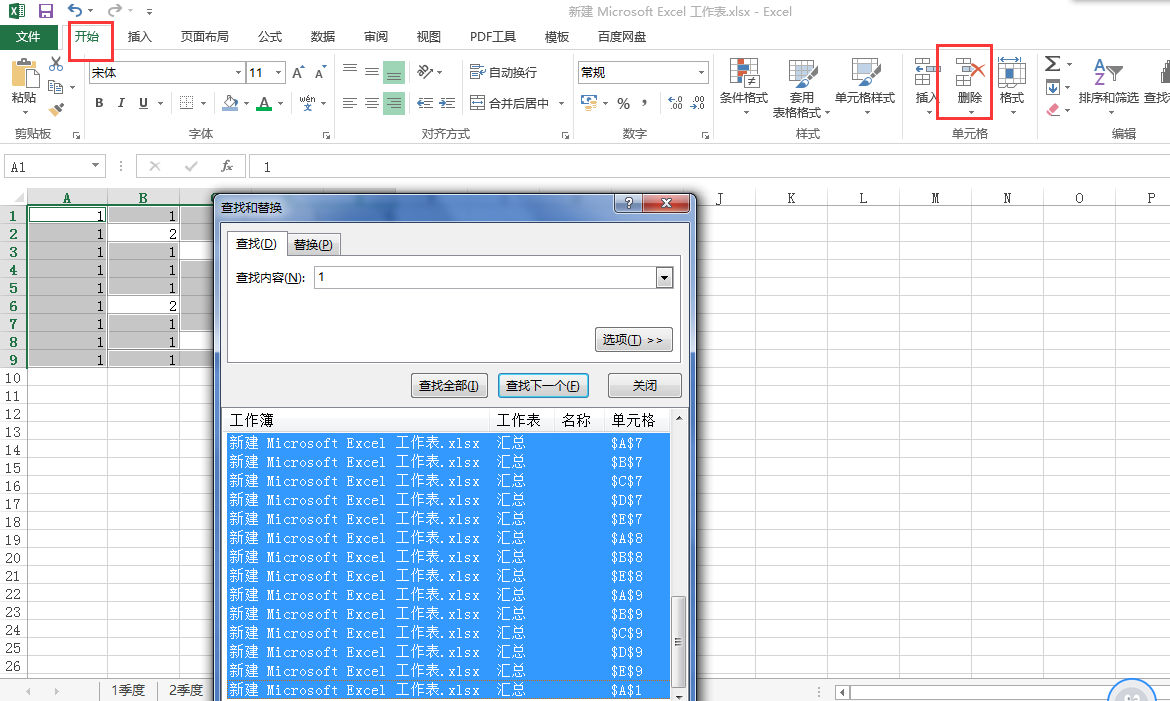Click the increase indent icon
Image resolution: width=1170 pixels, height=701 pixels.
pos(447,103)
